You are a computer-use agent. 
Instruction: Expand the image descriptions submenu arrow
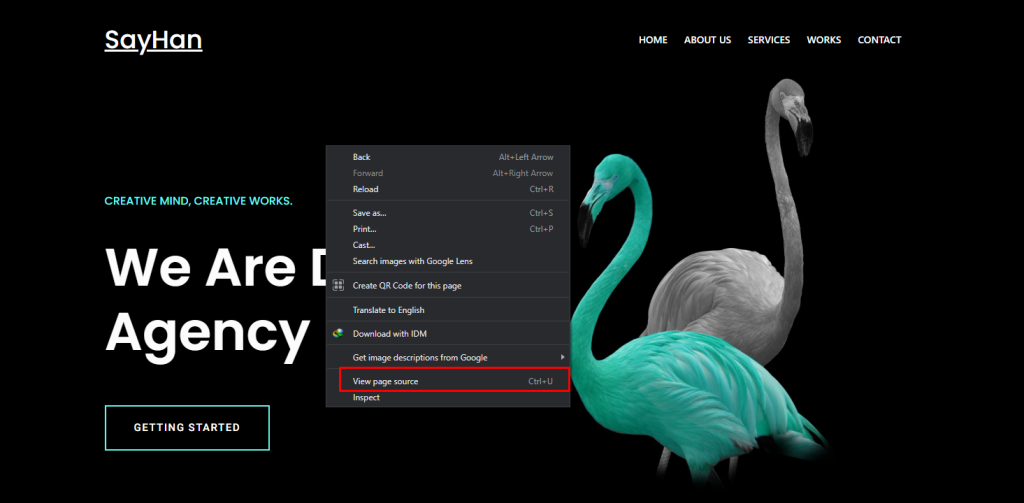pyautogui.click(x=562, y=357)
